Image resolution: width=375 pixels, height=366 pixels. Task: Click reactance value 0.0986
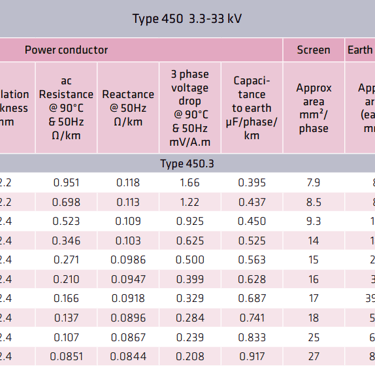(x=128, y=260)
